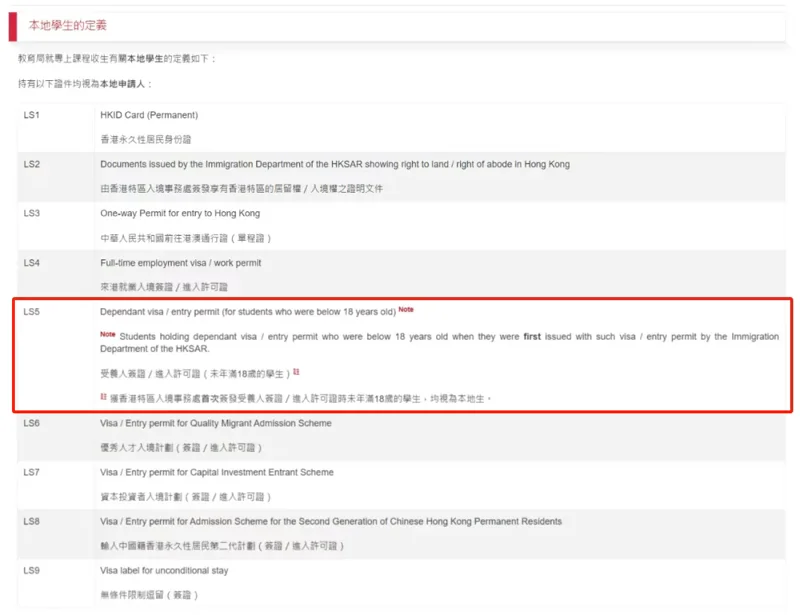The height and width of the screenshot is (615, 800).
Task: Click the text 輸入中國籍香港永久性居民第二代計劃
Action: 178,546
